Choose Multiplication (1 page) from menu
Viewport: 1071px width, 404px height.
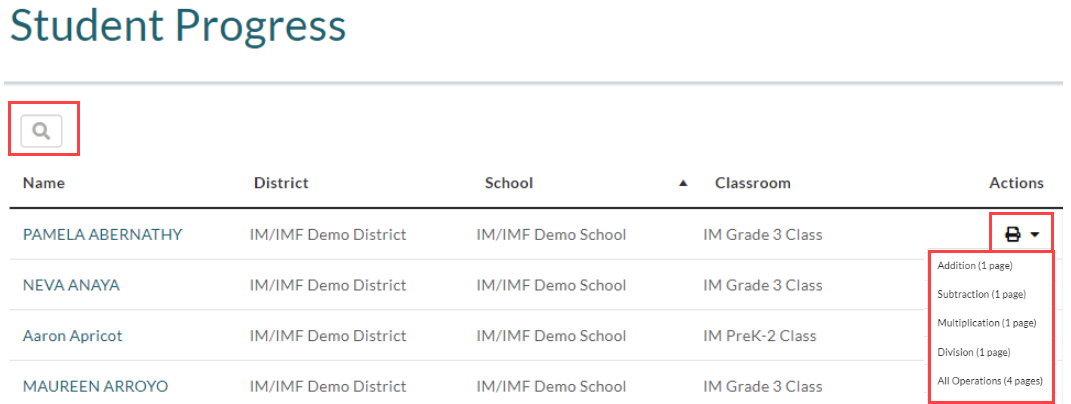[x=987, y=323]
